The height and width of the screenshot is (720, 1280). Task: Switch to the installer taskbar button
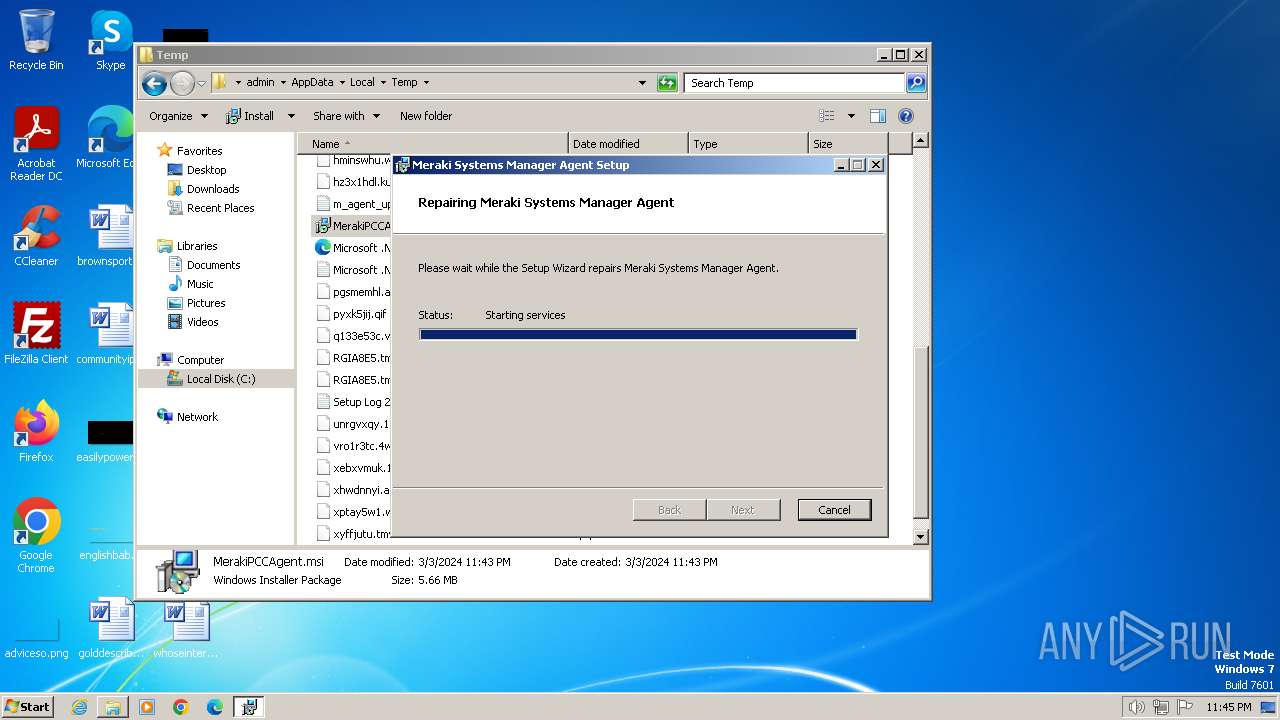[249, 707]
